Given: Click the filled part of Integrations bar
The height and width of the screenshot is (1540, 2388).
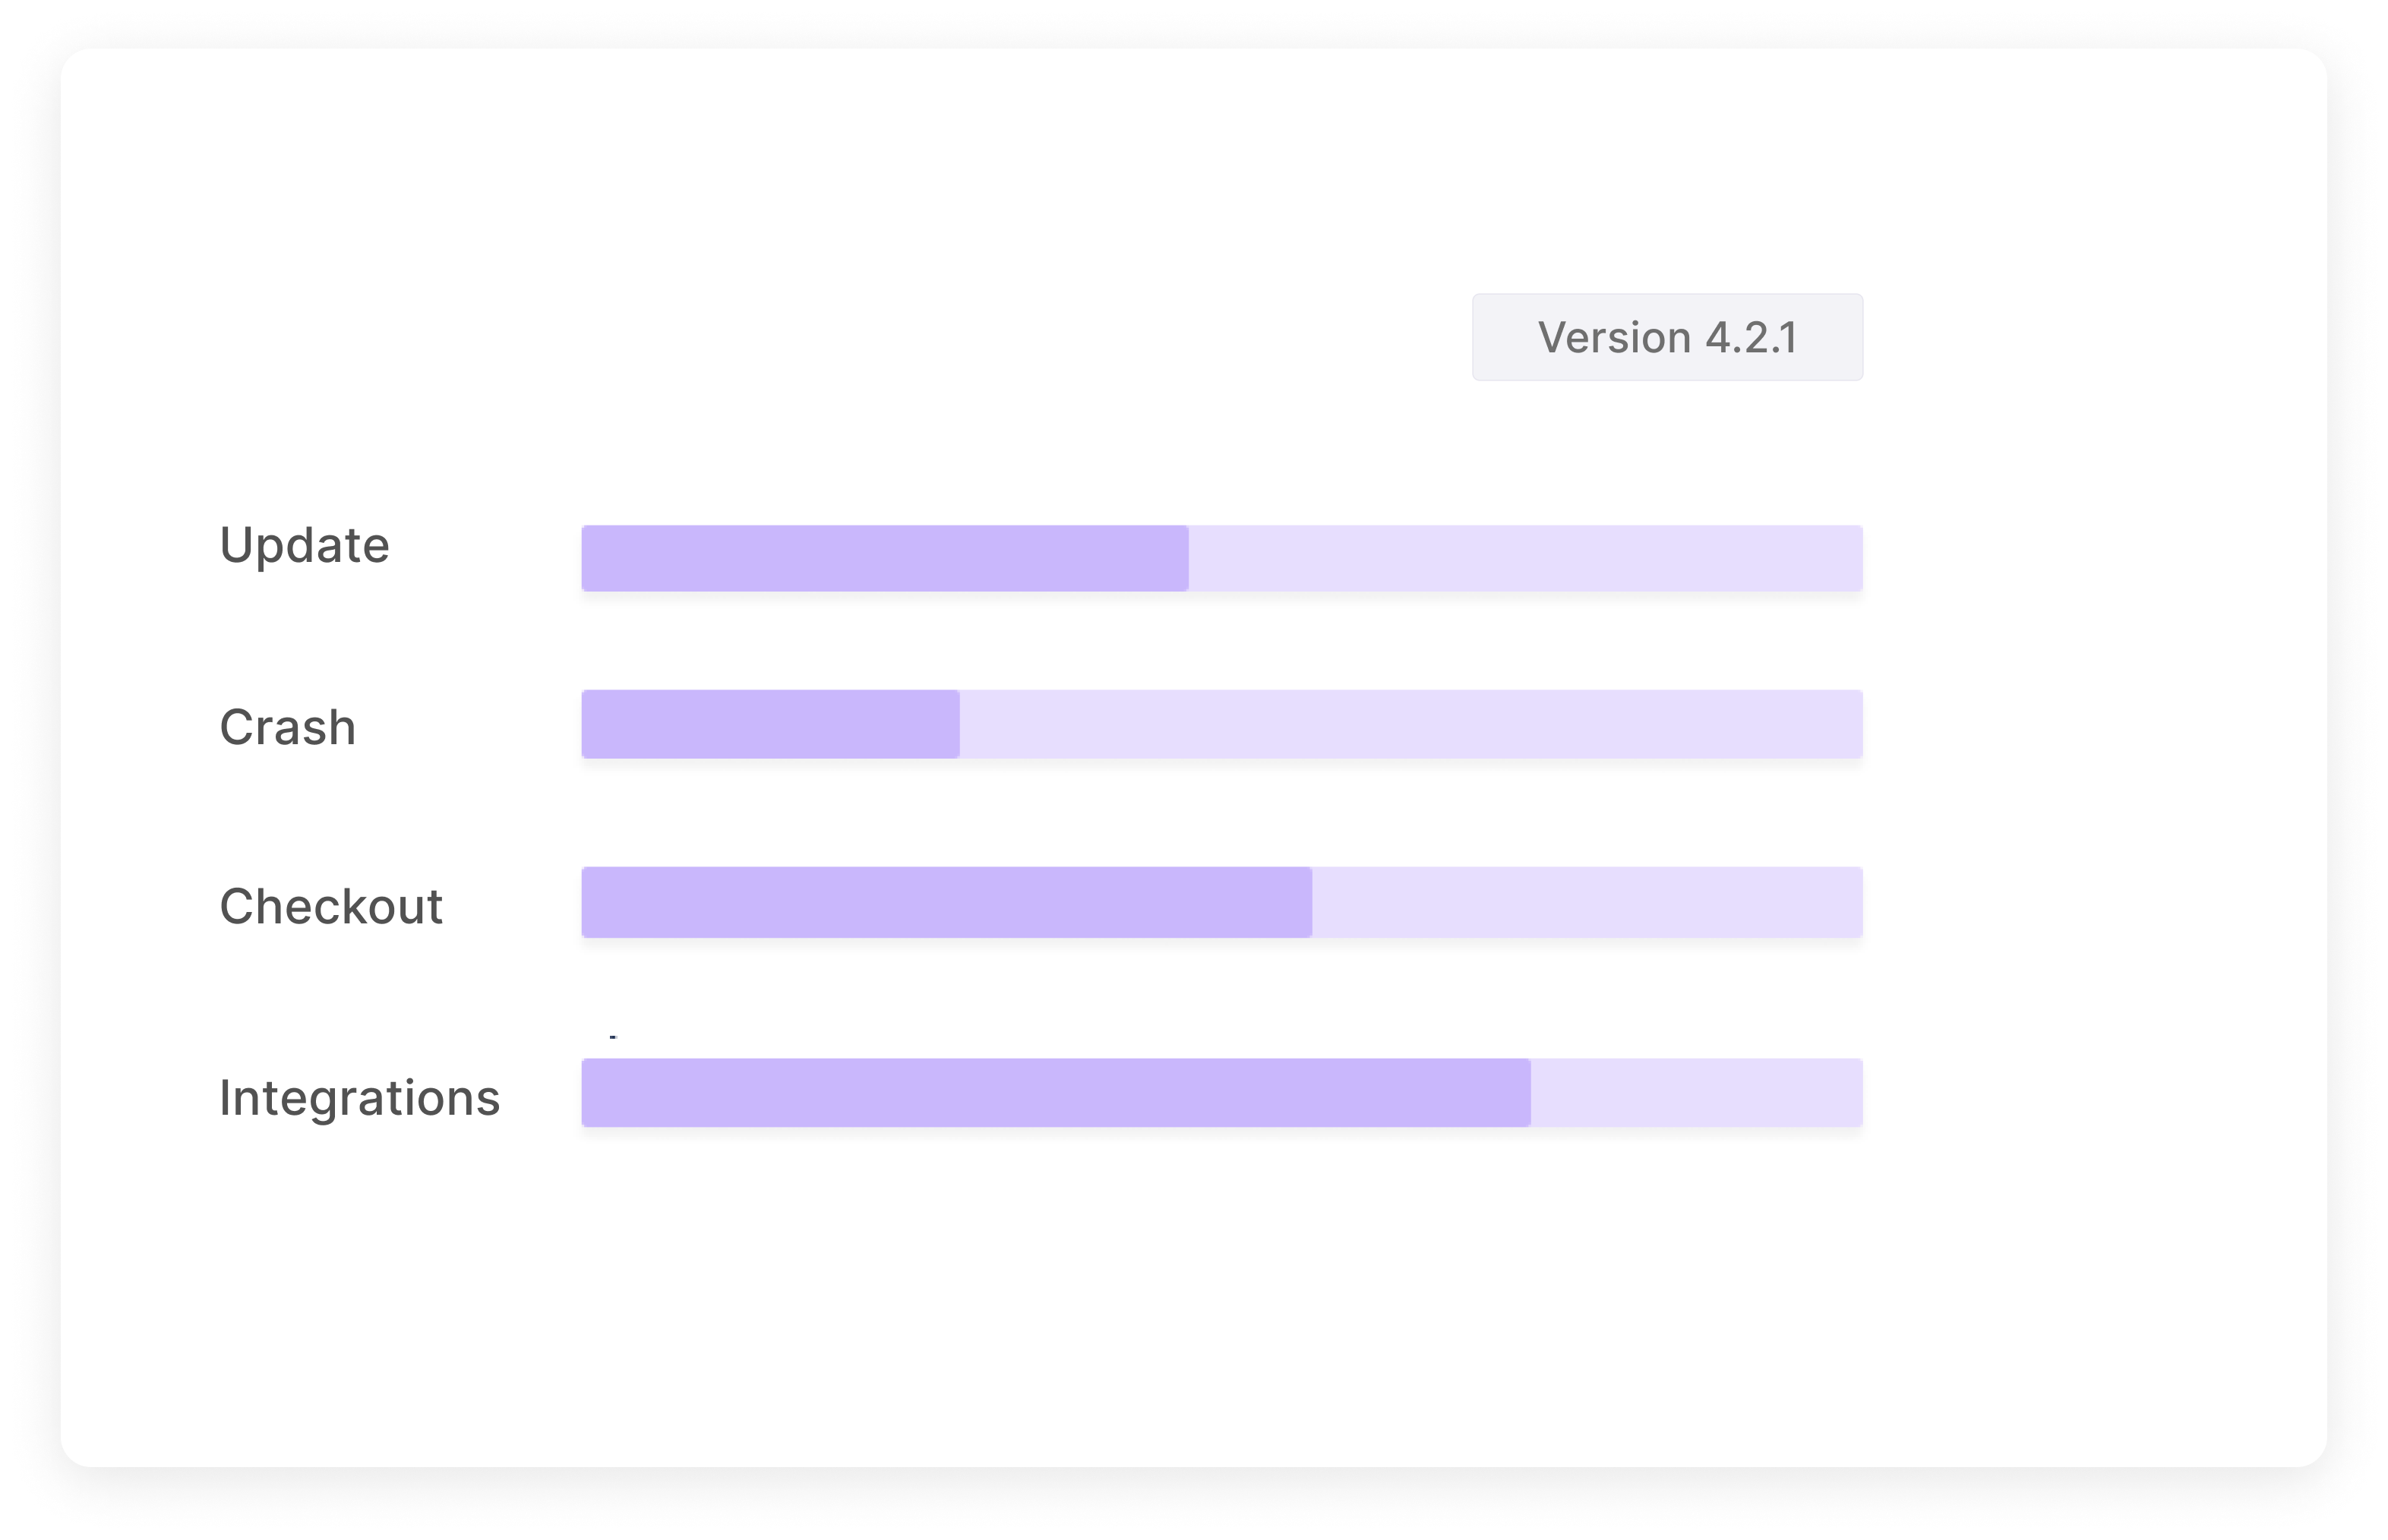Looking at the screenshot, I should 1056,1093.
